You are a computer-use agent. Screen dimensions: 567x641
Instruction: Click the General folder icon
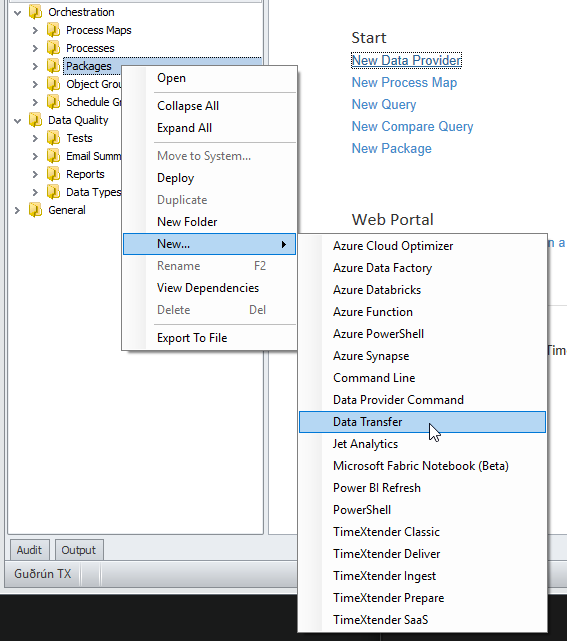36,210
